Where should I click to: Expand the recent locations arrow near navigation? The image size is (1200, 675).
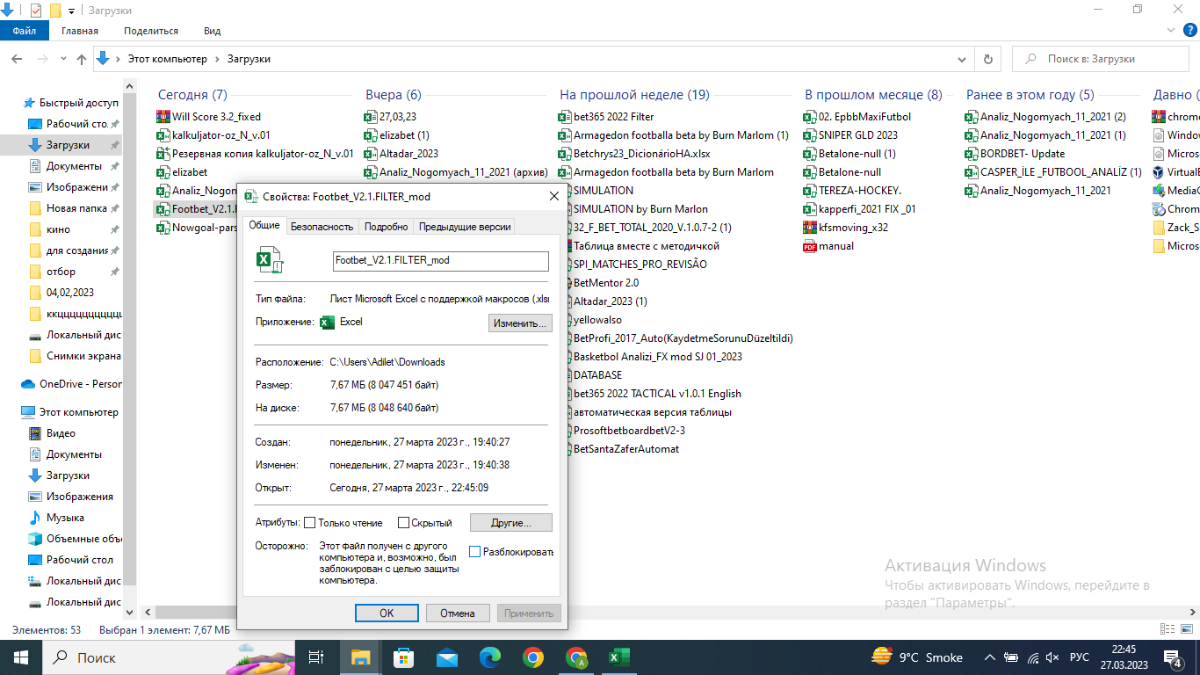tap(62, 59)
